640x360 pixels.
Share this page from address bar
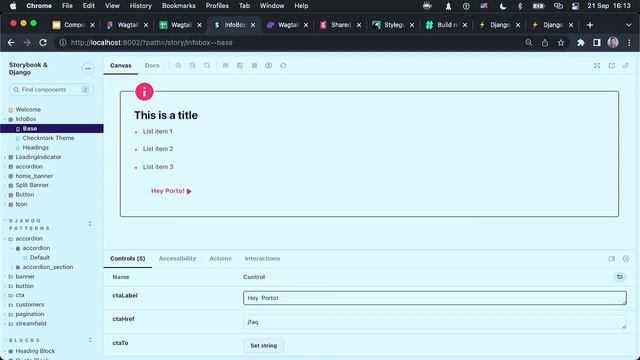545,42
